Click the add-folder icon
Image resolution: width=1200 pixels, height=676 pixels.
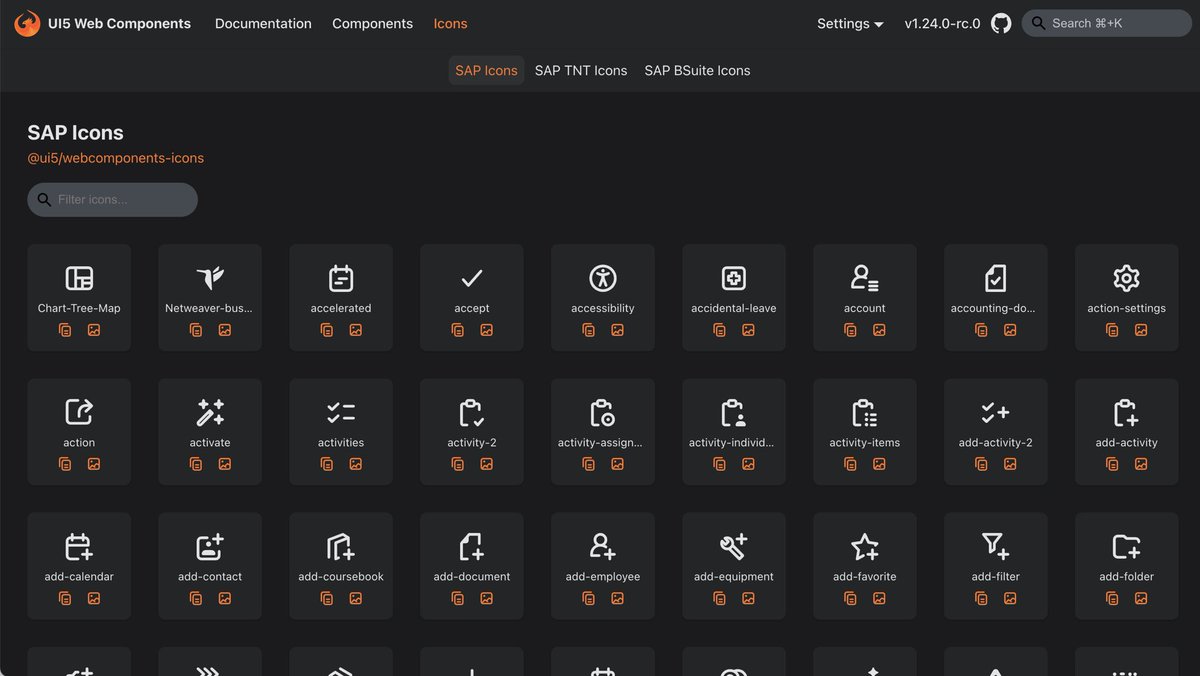click(x=1127, y=546)
